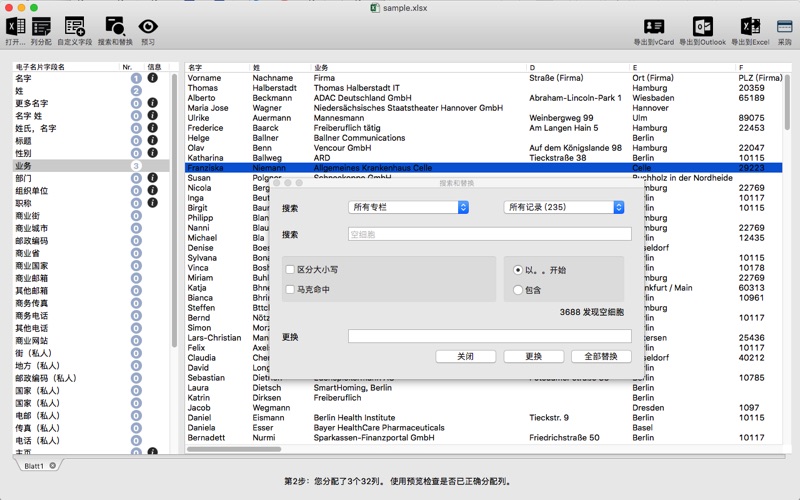Click number badge next to 商业街 field
The width and height of the screenshot is (800, 500).
click(136, 216)
